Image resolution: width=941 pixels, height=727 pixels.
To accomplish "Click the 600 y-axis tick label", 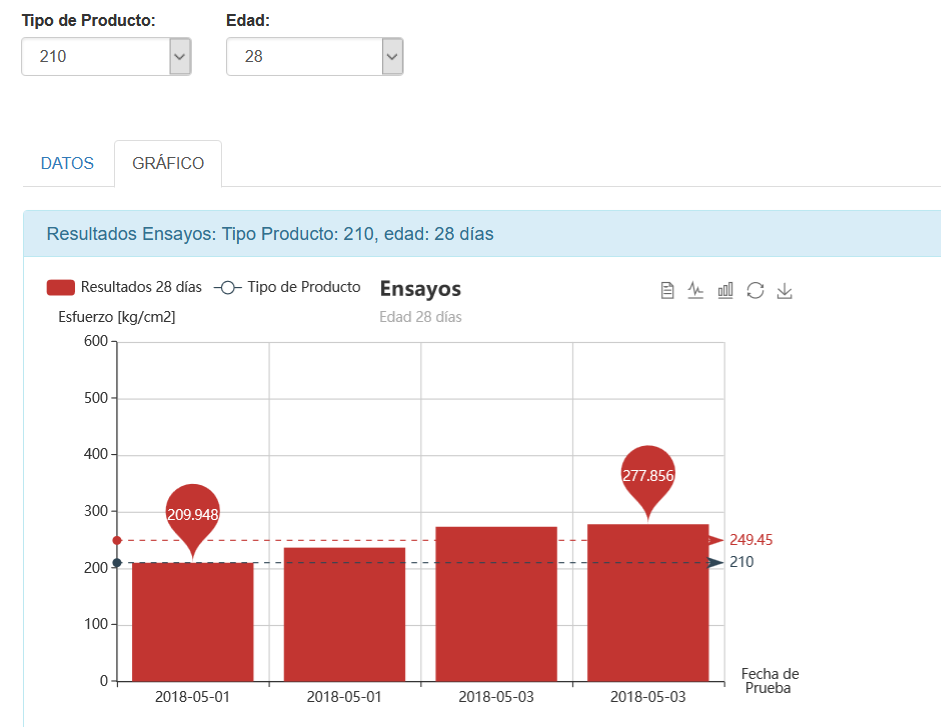I will coord(95,341).
